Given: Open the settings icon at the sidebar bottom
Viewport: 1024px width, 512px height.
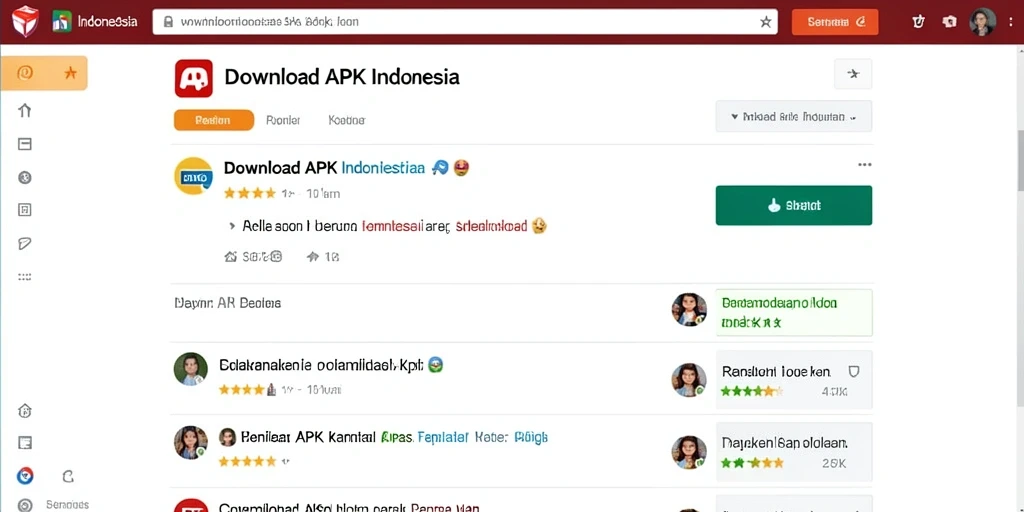Looking at the screenshot, I should 25,505.
